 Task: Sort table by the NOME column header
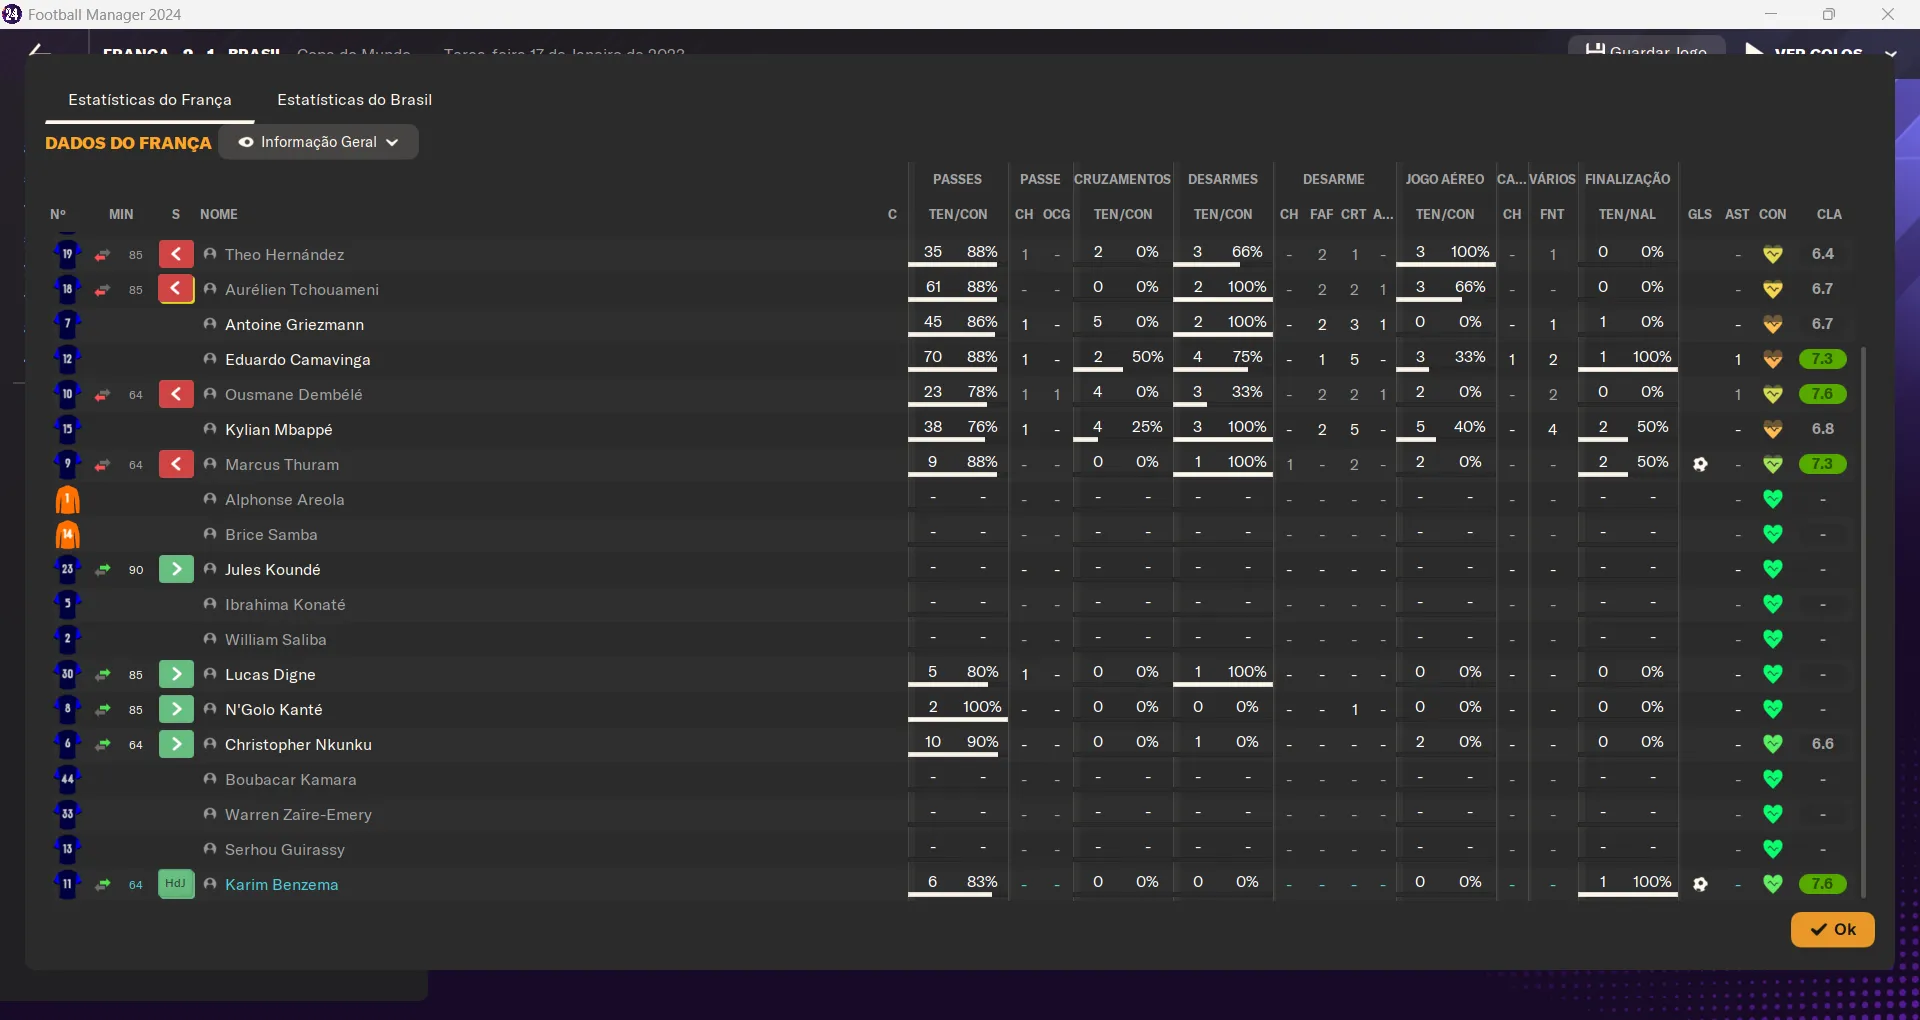[x=219, y=215]
